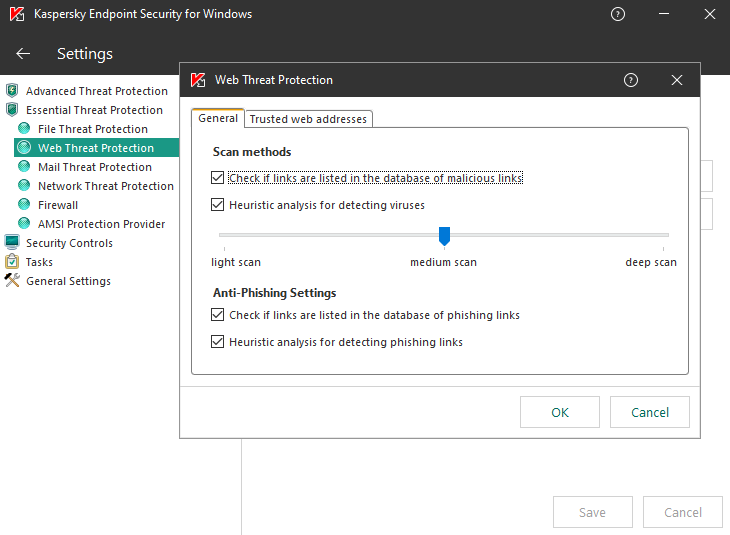The image size is (730, 535).
Task: Toggle heuristic analysis for detecting viruses
Action: 218,205
